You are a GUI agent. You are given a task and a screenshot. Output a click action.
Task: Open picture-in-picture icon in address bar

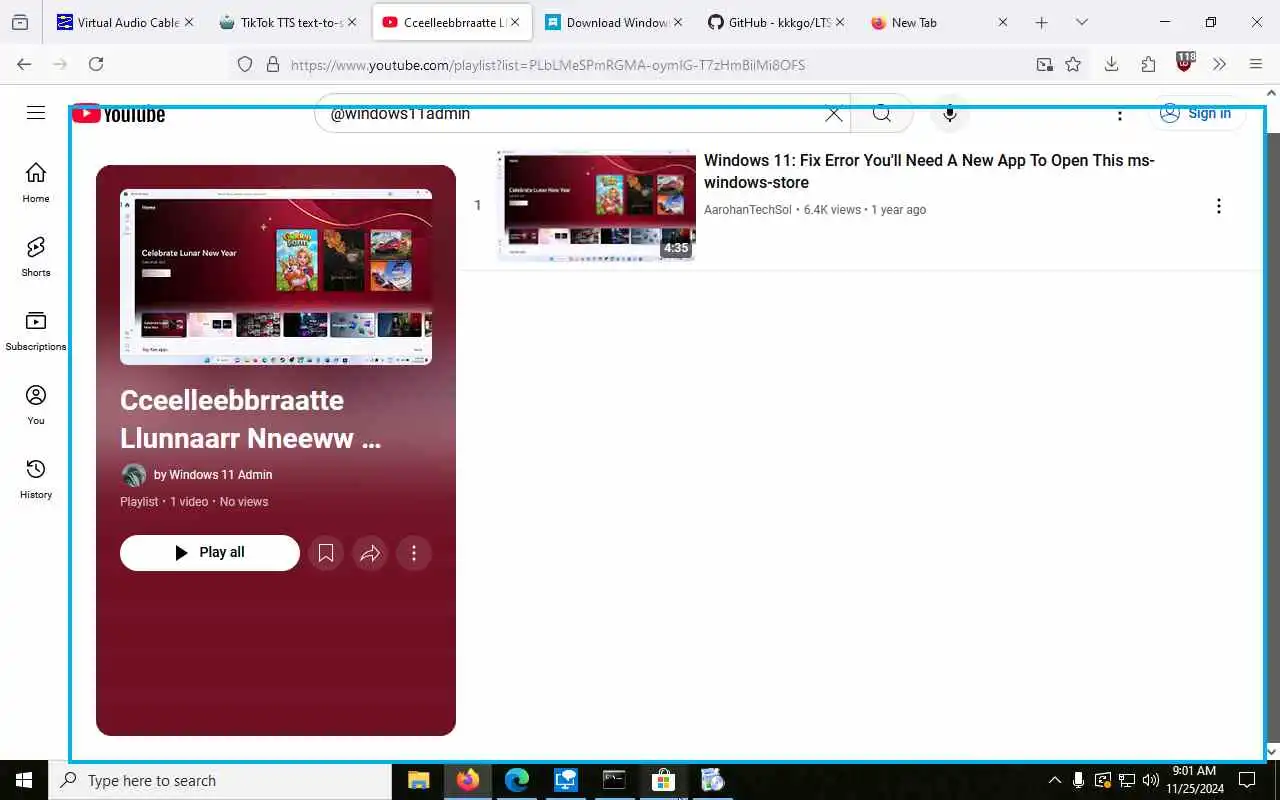point(1044,65)
